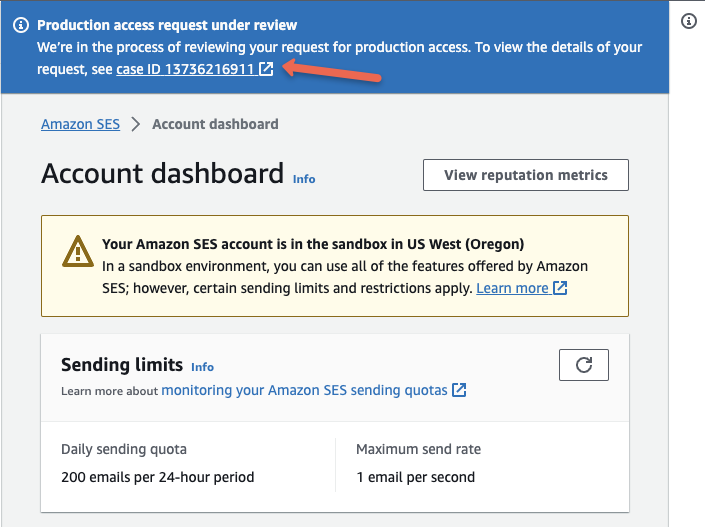Click the Daily sending quota label
The width and height of the screenshot is (705, 527).
tap(124, 449)
